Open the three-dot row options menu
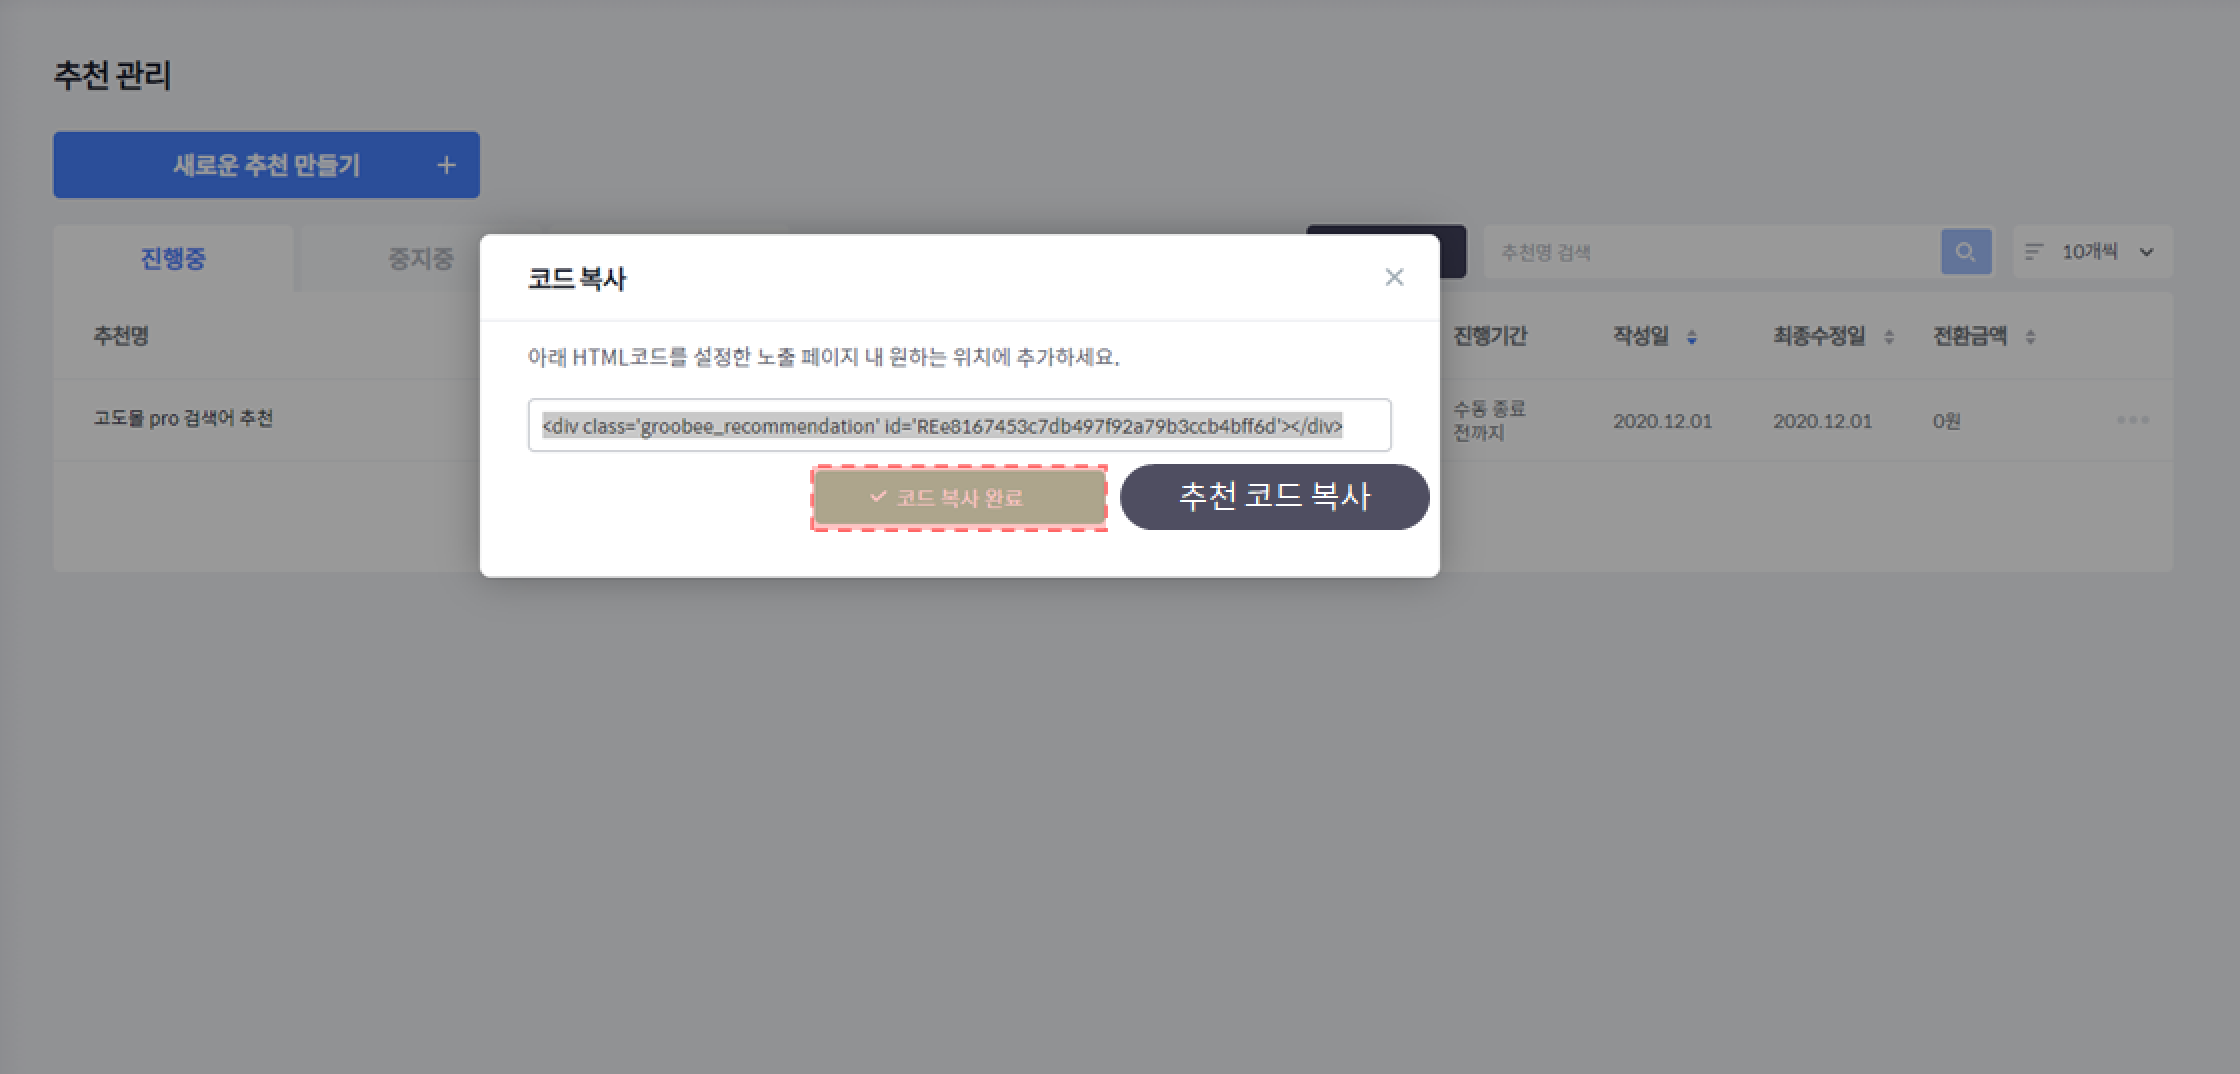 click(x=2132, y=420)
